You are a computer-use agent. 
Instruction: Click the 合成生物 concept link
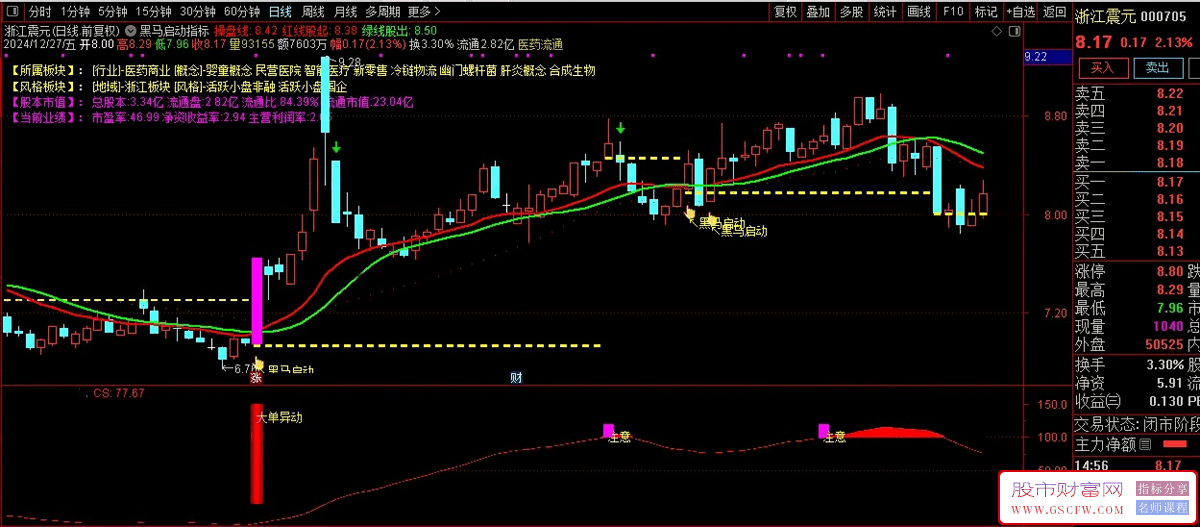[x=572, y=71]
